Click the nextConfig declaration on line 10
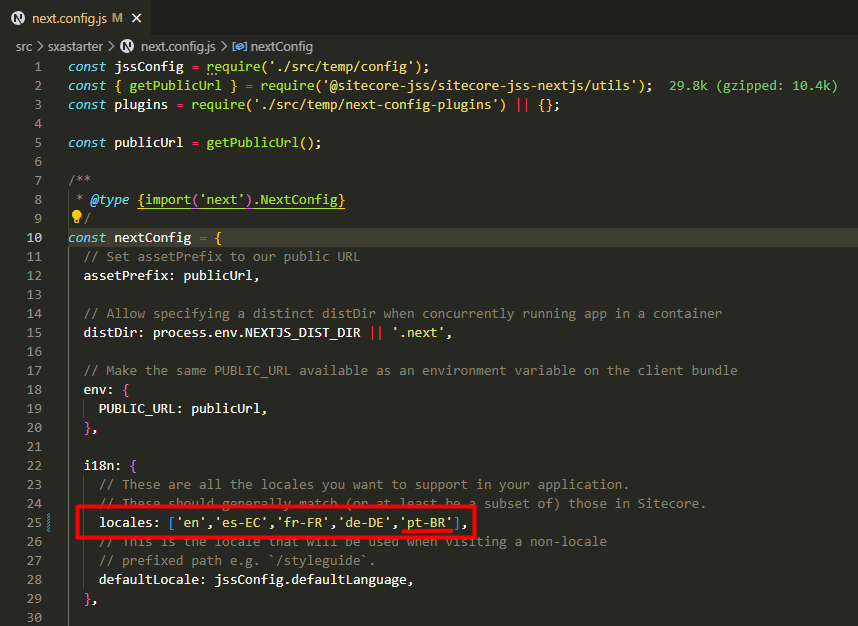Screen dimensions: 858x626 (x=153, y=237)
